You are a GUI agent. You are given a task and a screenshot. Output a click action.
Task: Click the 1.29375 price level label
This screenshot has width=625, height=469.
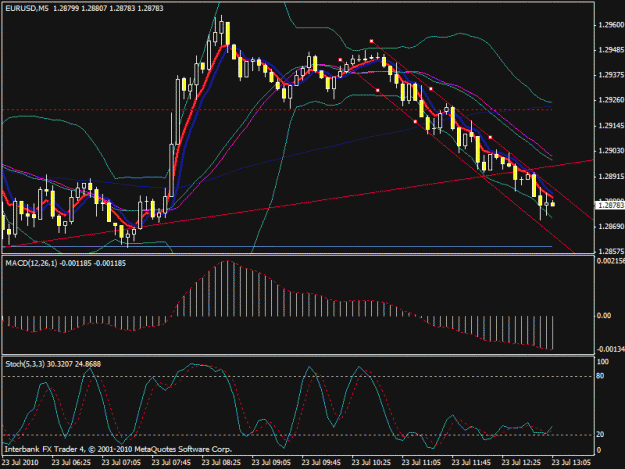coord(611,75)
